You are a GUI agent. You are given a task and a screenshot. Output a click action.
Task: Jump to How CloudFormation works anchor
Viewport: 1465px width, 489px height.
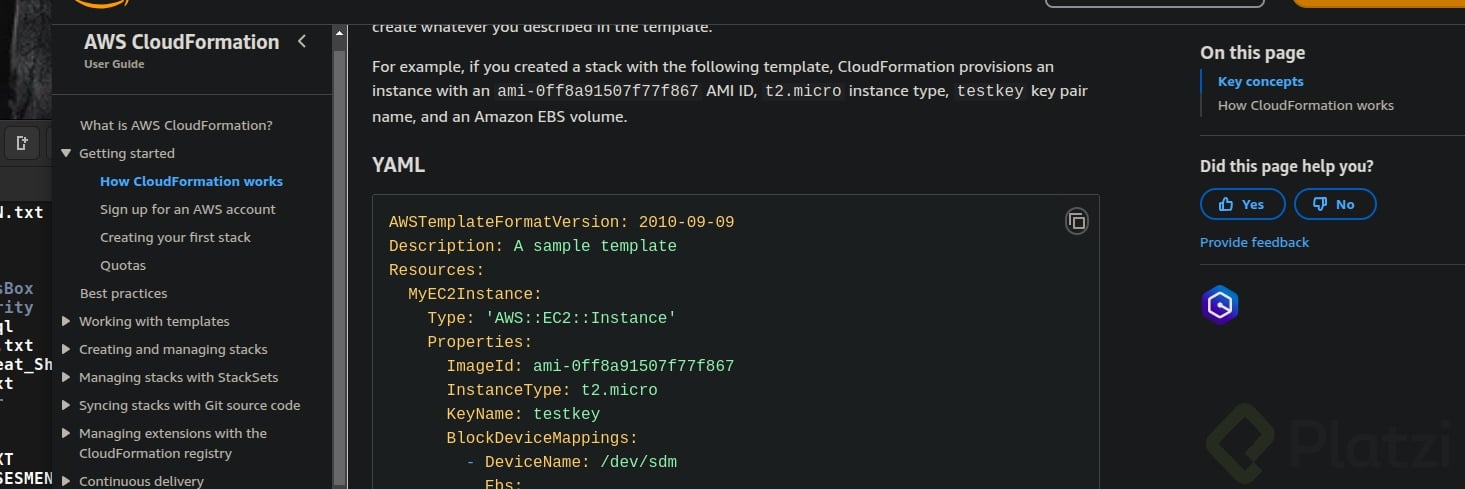[1305, 105]
